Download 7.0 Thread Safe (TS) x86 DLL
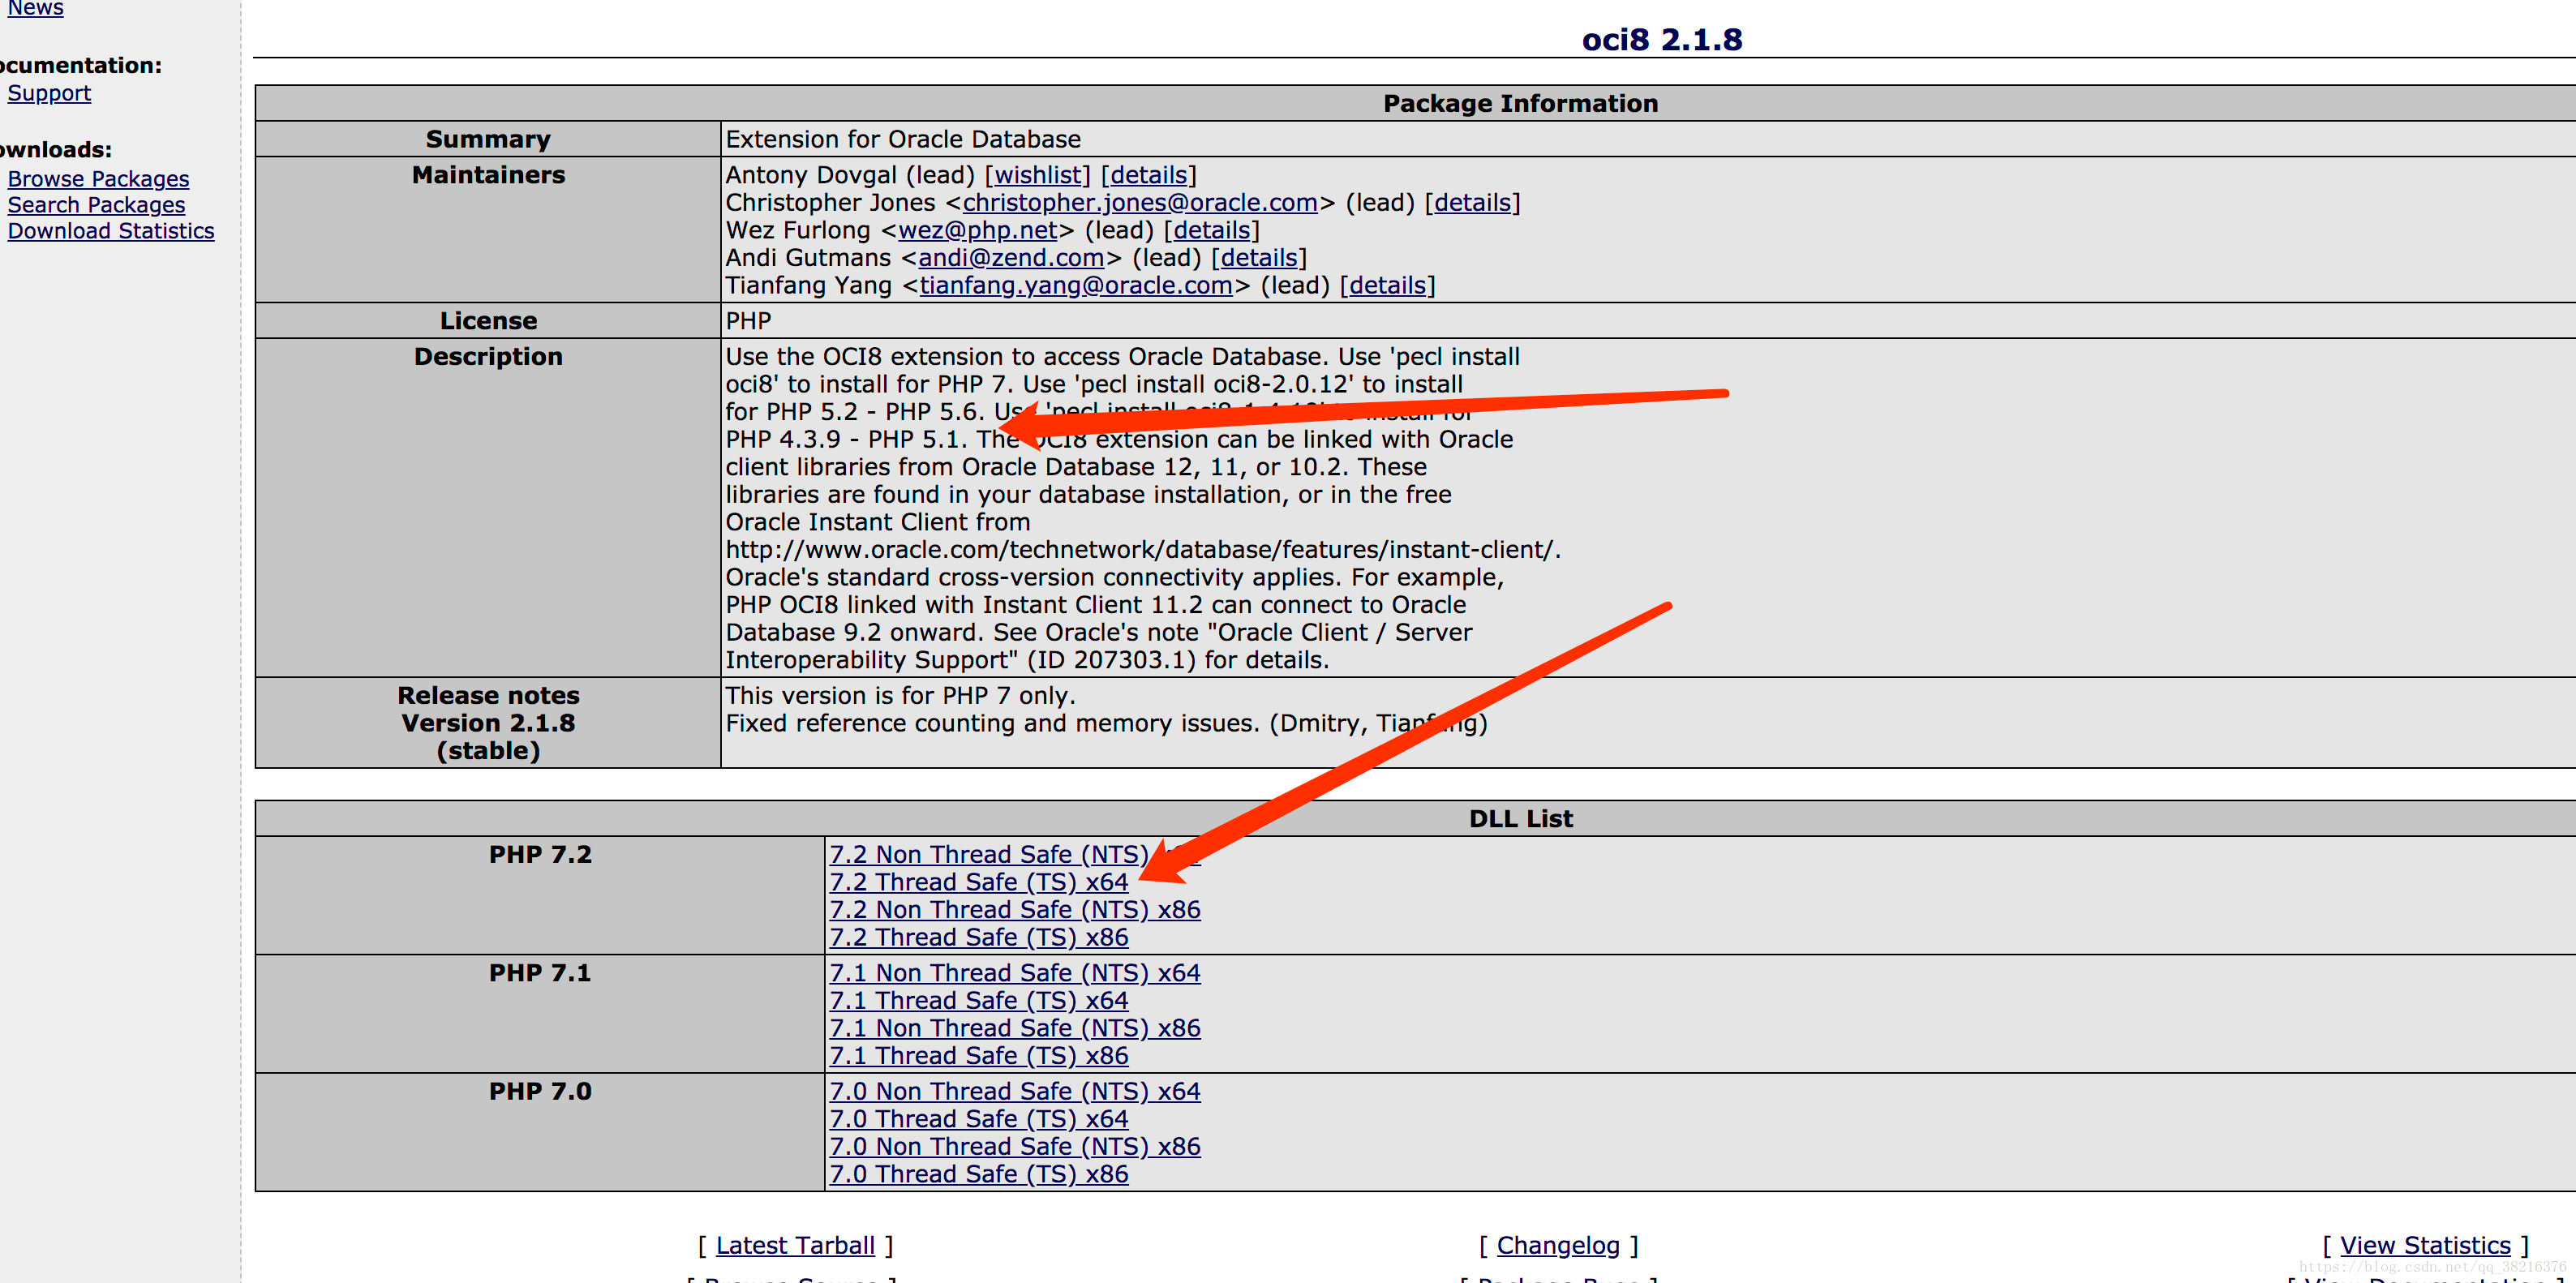Image resolution: width=2576 pixels, height=1283 pixels. [x=979, y=1175]
